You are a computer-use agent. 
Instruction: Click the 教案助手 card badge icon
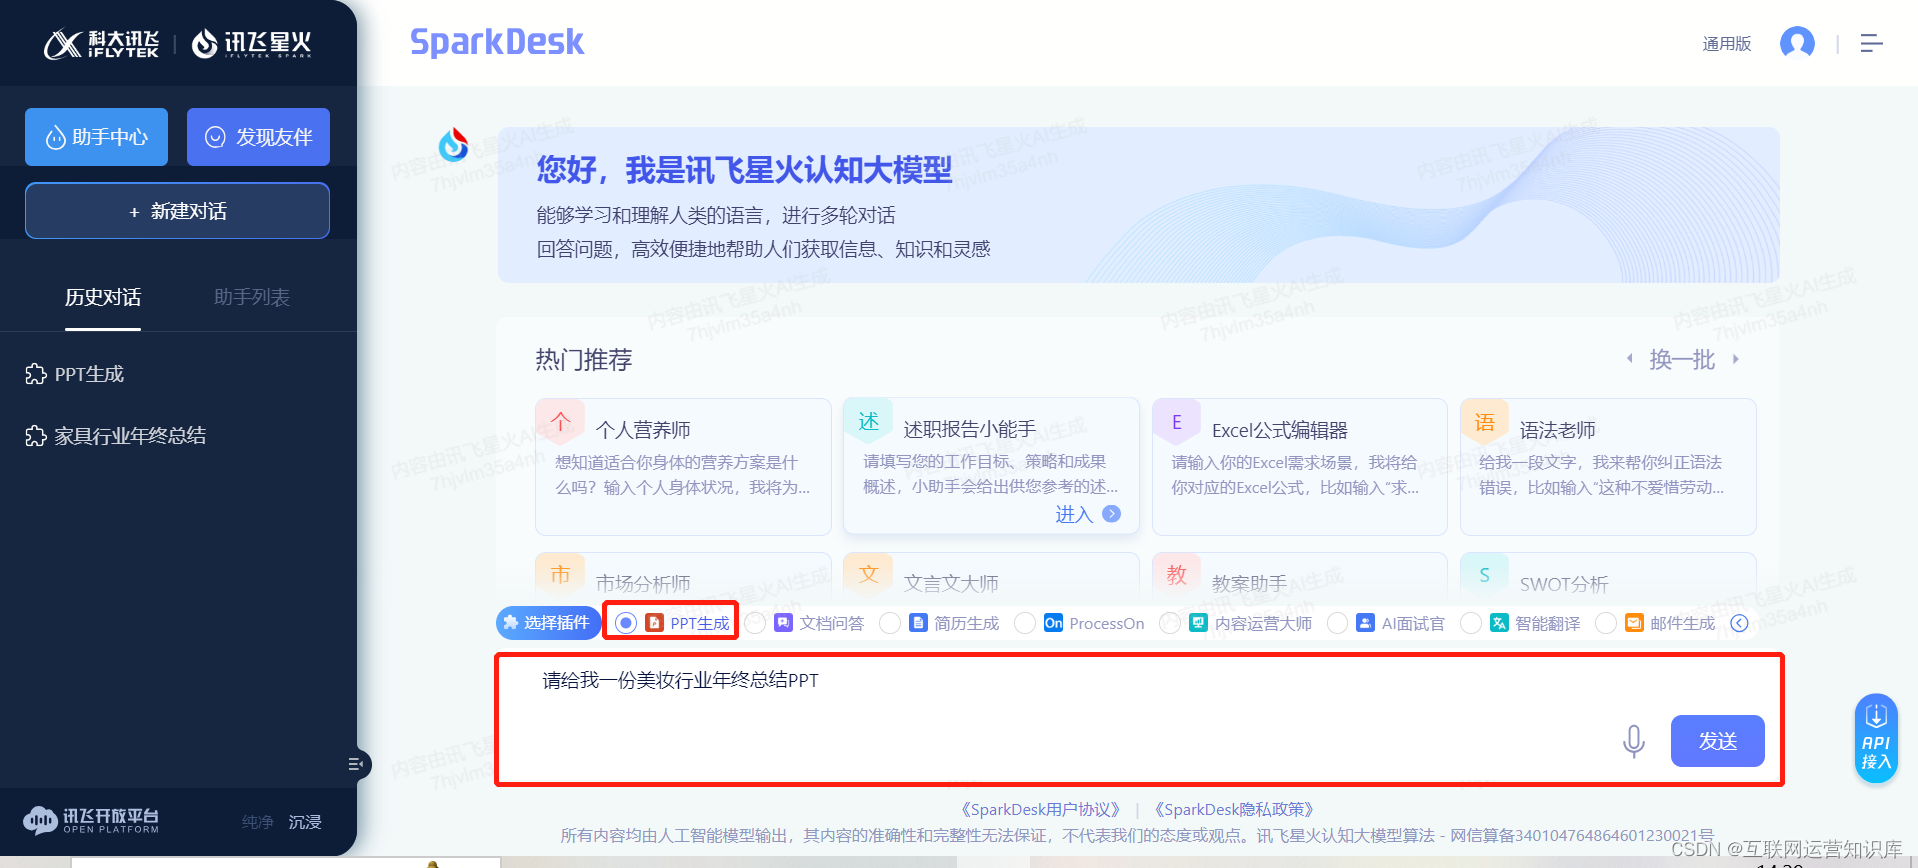[1177, 574]
